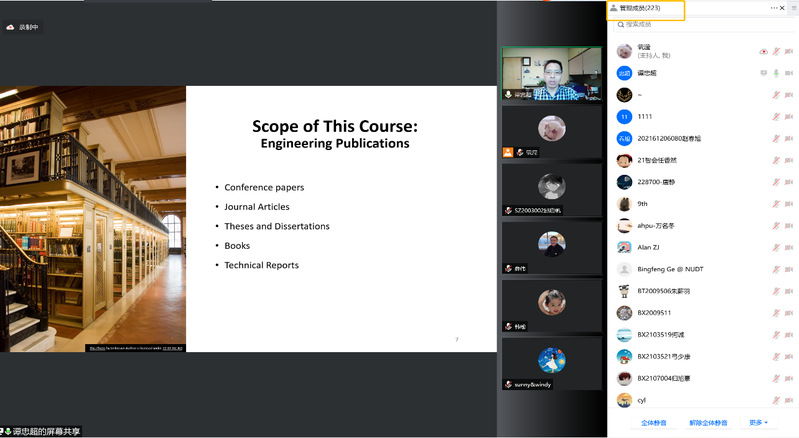Click the eye icon on the host's row
799x438 pixels.
click(x=763, y=51)
